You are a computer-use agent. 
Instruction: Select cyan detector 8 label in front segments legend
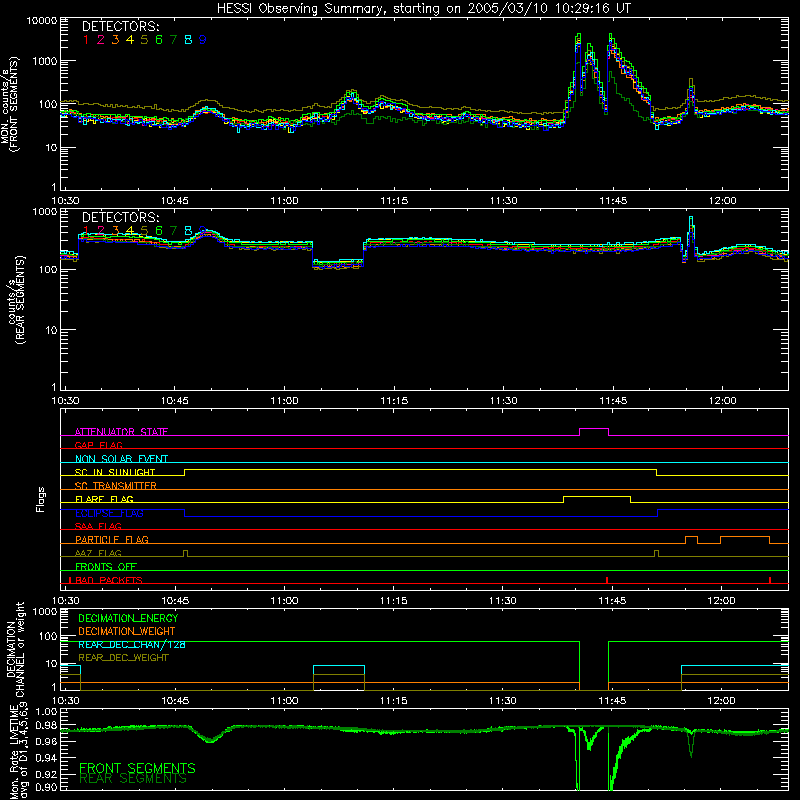click(188, 40)
